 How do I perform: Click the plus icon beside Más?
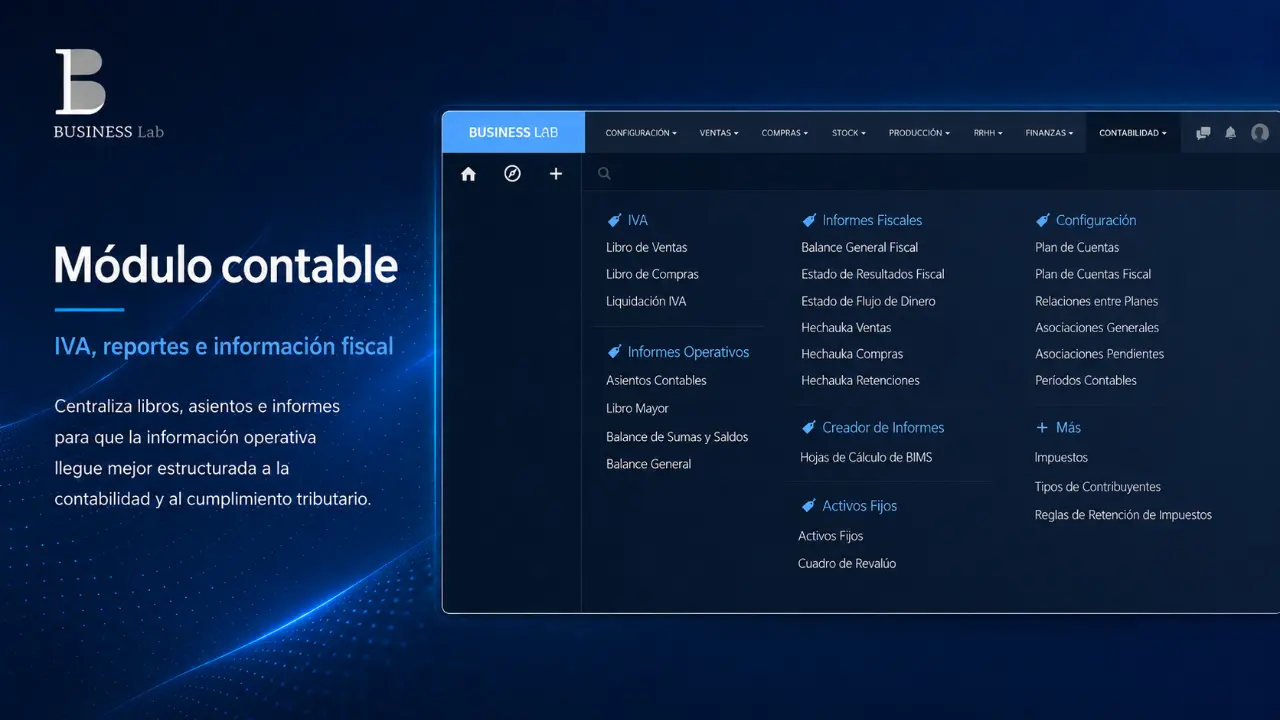(1042, 428)
